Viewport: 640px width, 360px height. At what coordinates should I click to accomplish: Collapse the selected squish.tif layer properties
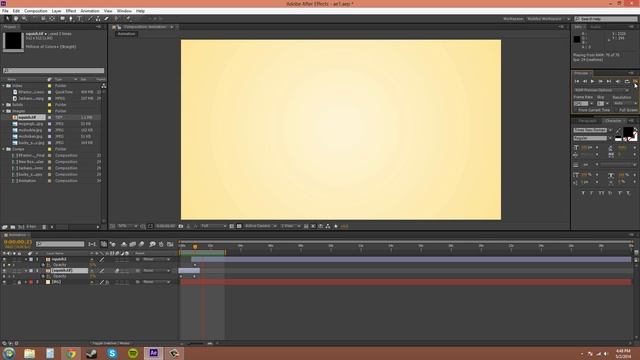tap(26, 271)
